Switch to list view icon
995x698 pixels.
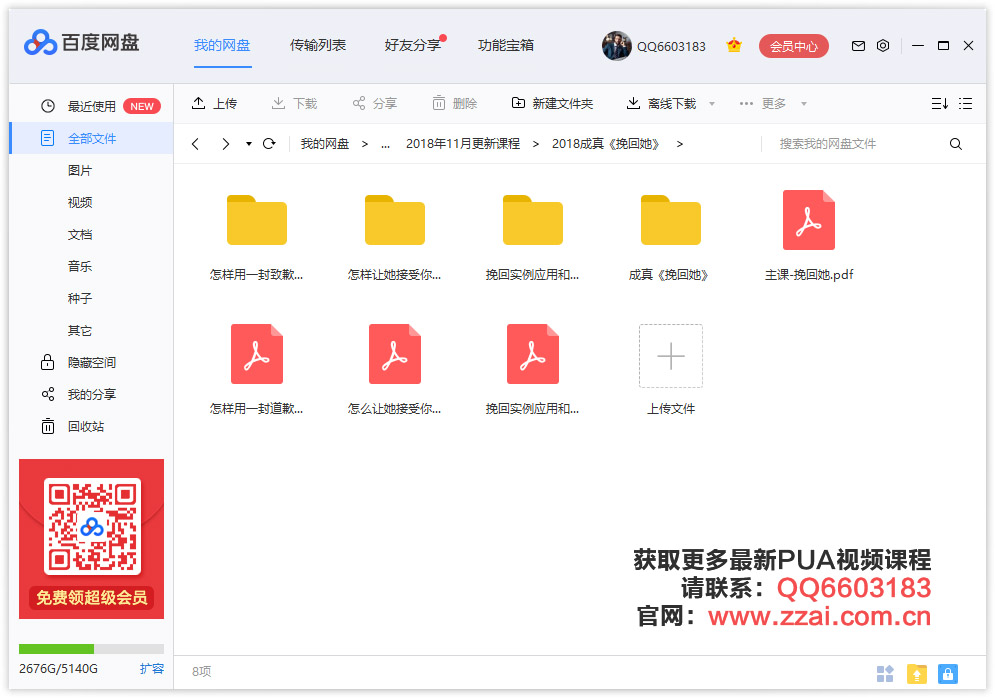pos(965,103)
